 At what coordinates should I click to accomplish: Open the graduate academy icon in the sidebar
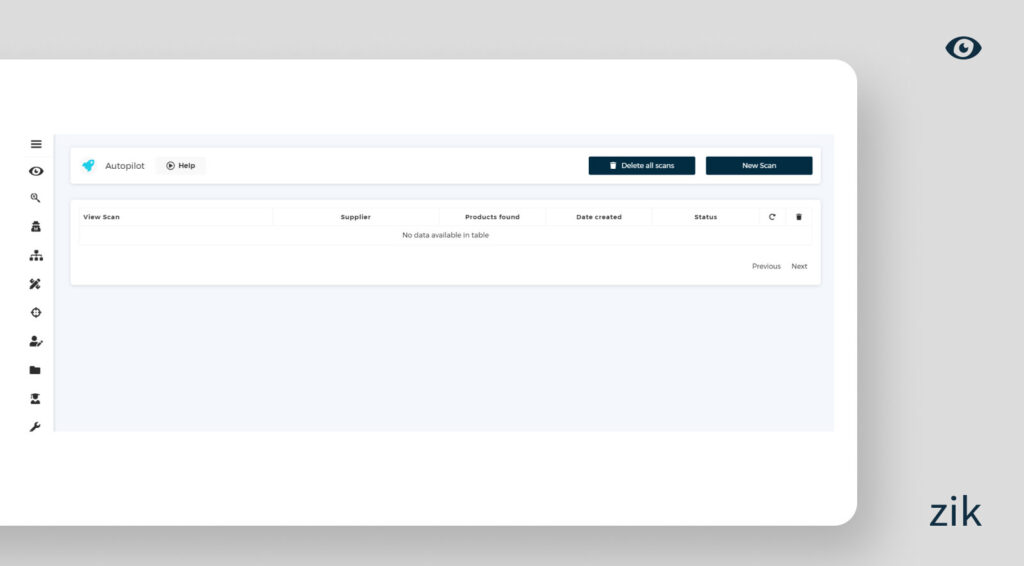(36, 398)
